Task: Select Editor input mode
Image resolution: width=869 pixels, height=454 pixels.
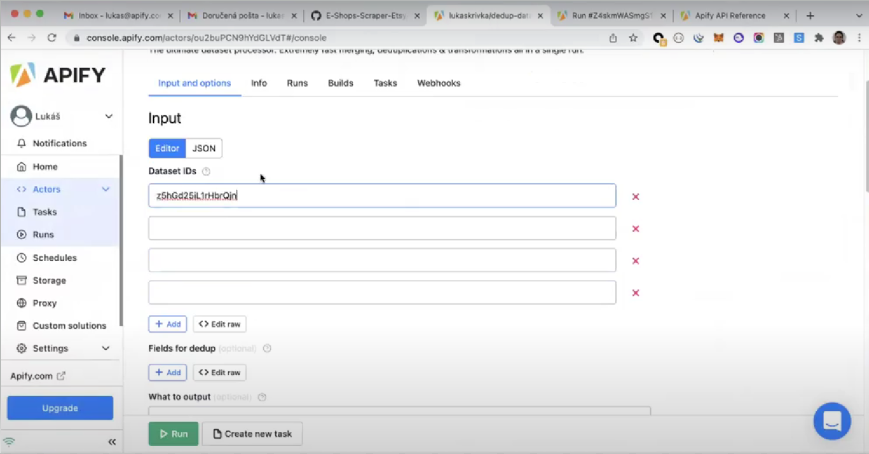Action: pyautogui.click(x=167, y=148)
